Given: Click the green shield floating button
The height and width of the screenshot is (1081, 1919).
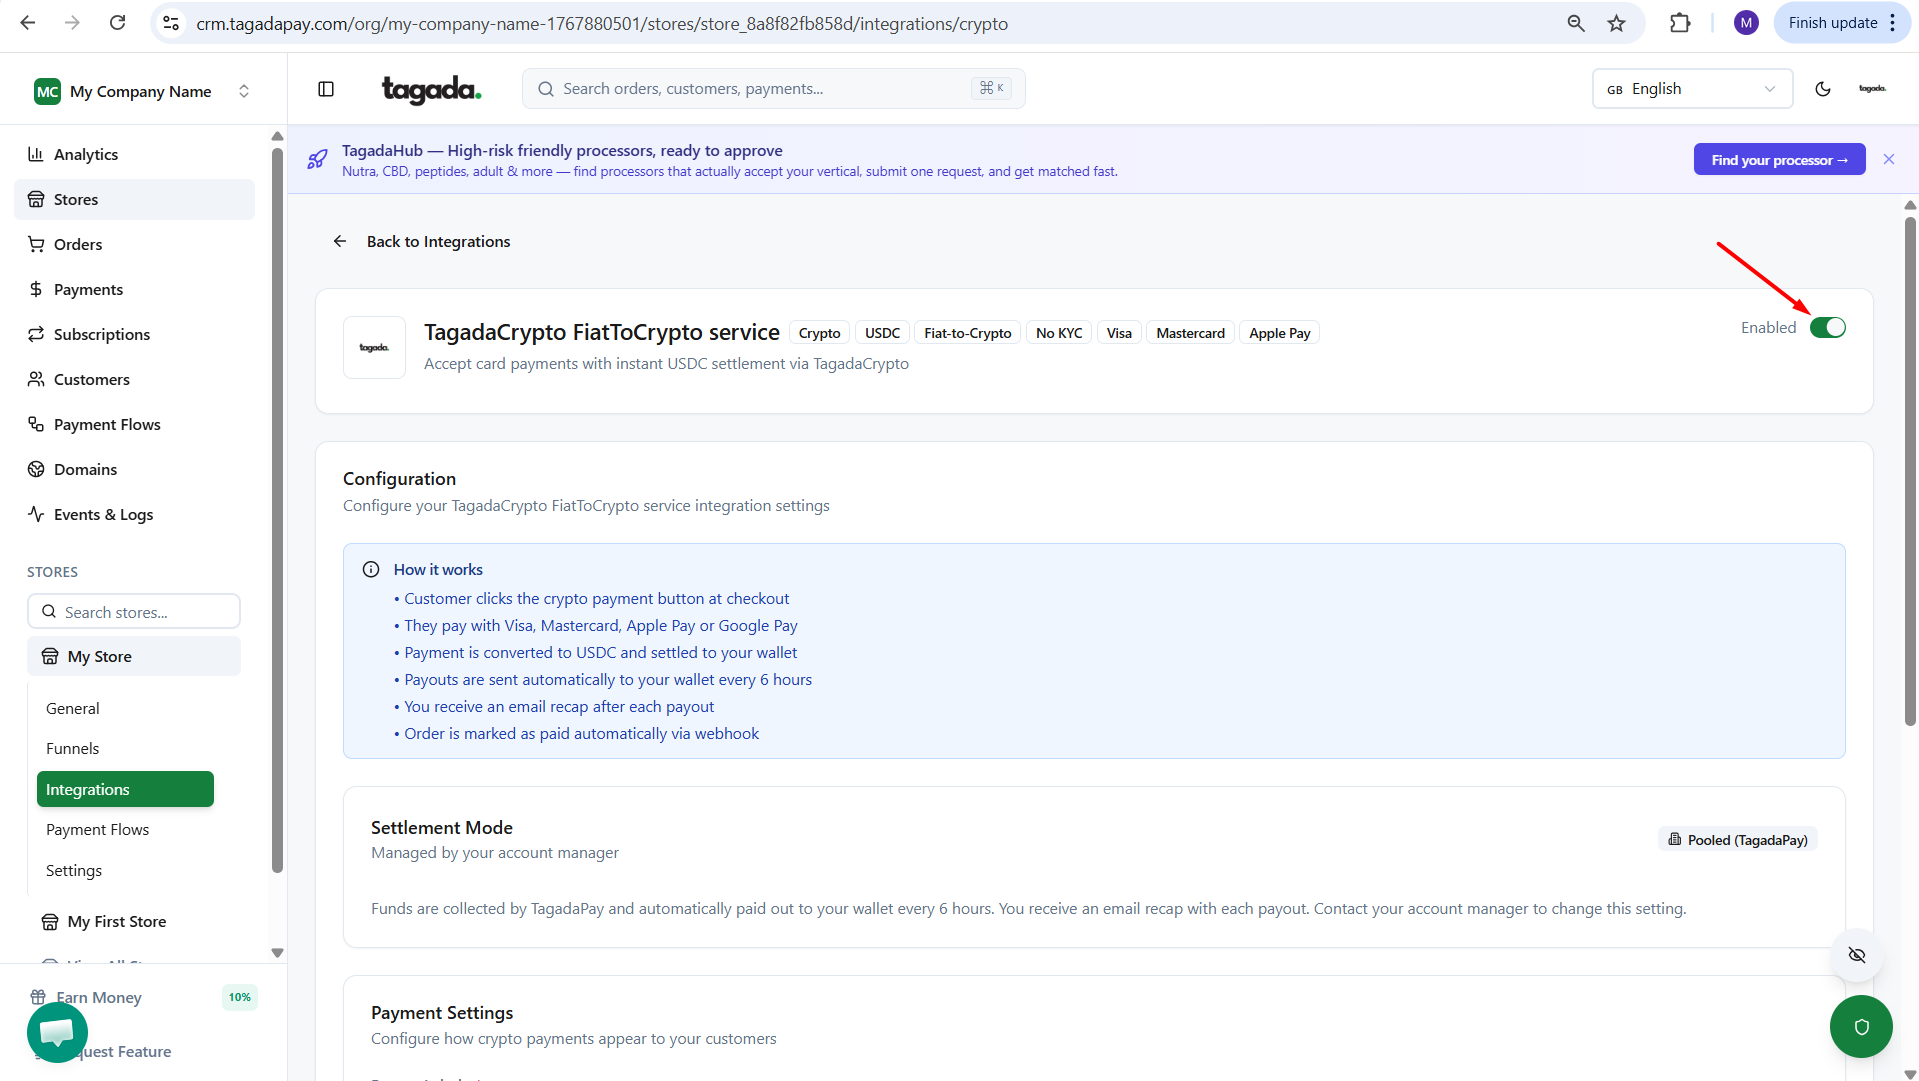Looking at the screenshot, I should pyautogui.click(x=1860, y=1026).
